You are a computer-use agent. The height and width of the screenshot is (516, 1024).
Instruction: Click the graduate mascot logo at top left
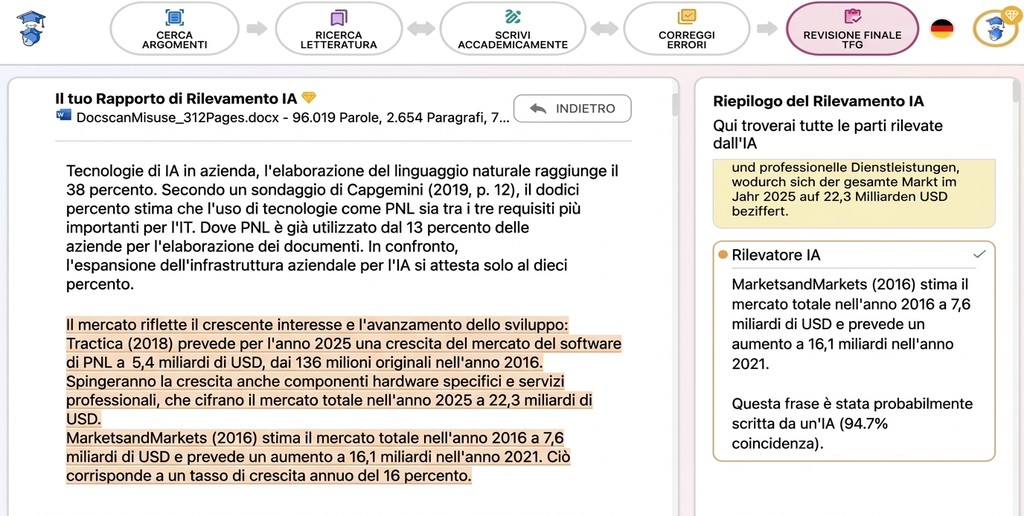[x=31, y=27]
